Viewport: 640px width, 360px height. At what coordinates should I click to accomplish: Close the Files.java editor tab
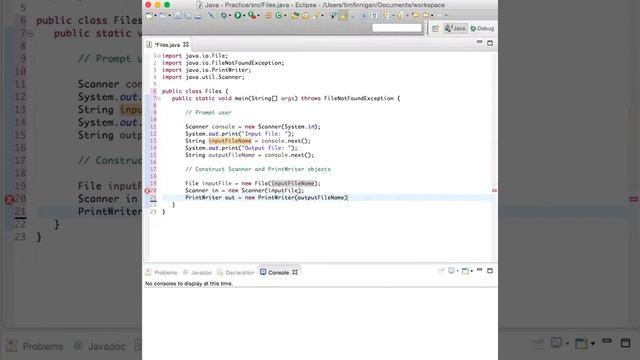(x=186, y=44)
